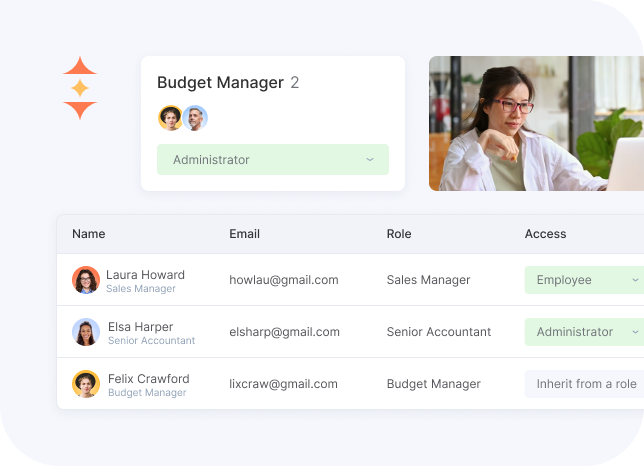Click Elsa Harper's profile avatar
Screen dimensions: 644x466
(86, 332)
